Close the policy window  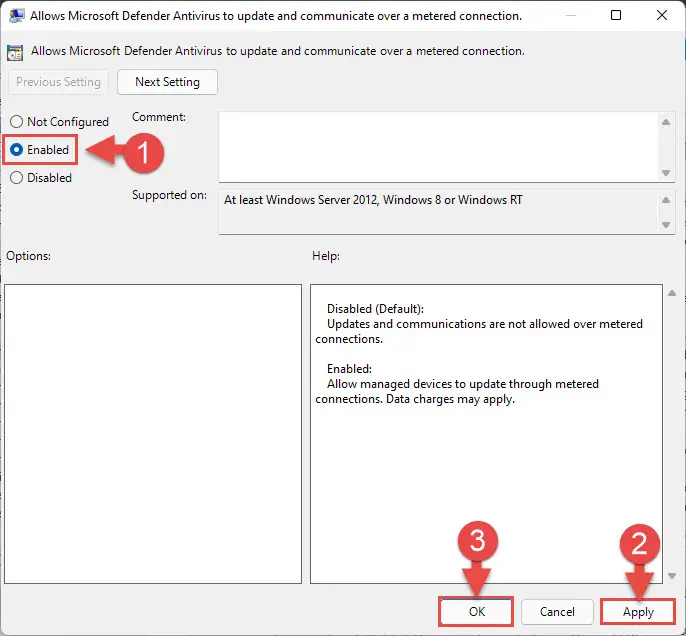pyautogui.click(x=662, y=15)
